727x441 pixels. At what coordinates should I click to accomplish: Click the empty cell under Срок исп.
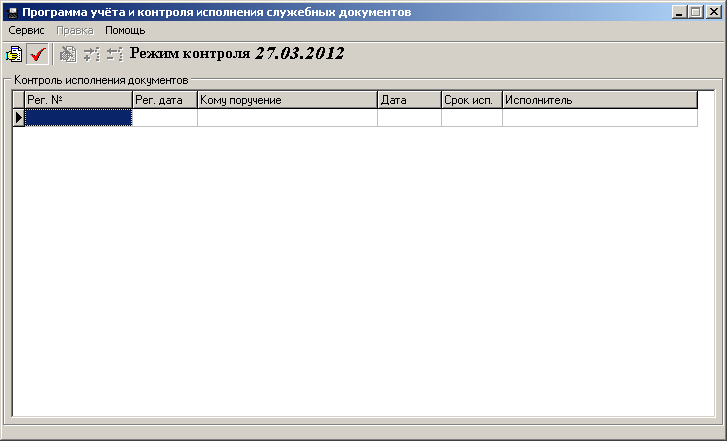(471, 118)
